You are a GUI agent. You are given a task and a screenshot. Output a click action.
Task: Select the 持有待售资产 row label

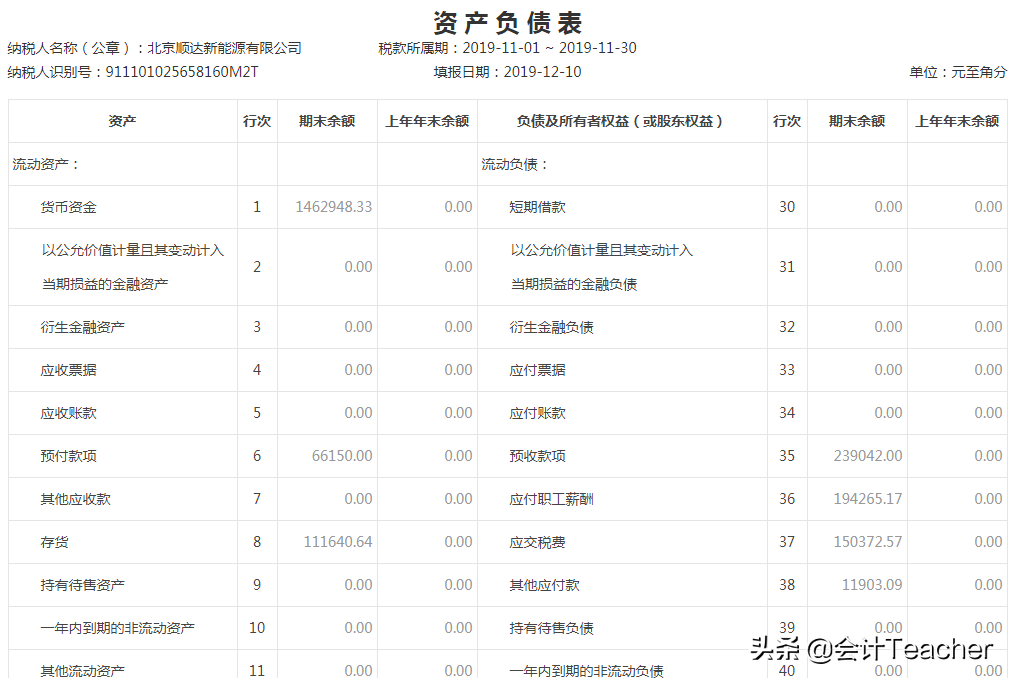click(x=83, y=585)
